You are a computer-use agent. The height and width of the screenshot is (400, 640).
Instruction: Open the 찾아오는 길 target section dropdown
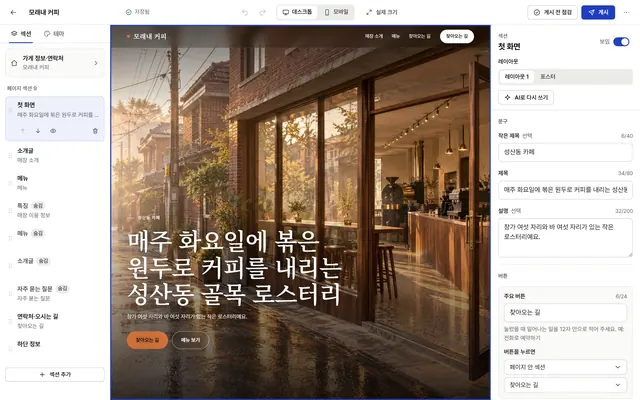[565, 385]
